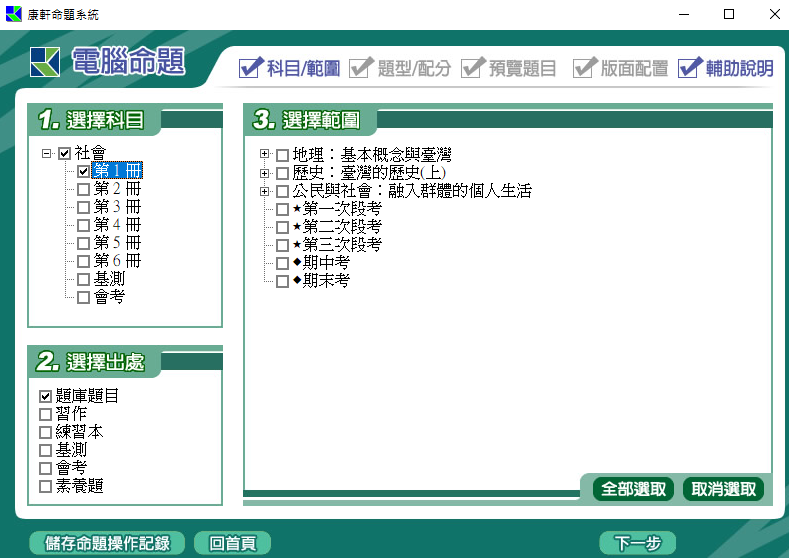Check the 第 5 冊 checkbox
The image size is (789, 558).
tap(84, 244)
